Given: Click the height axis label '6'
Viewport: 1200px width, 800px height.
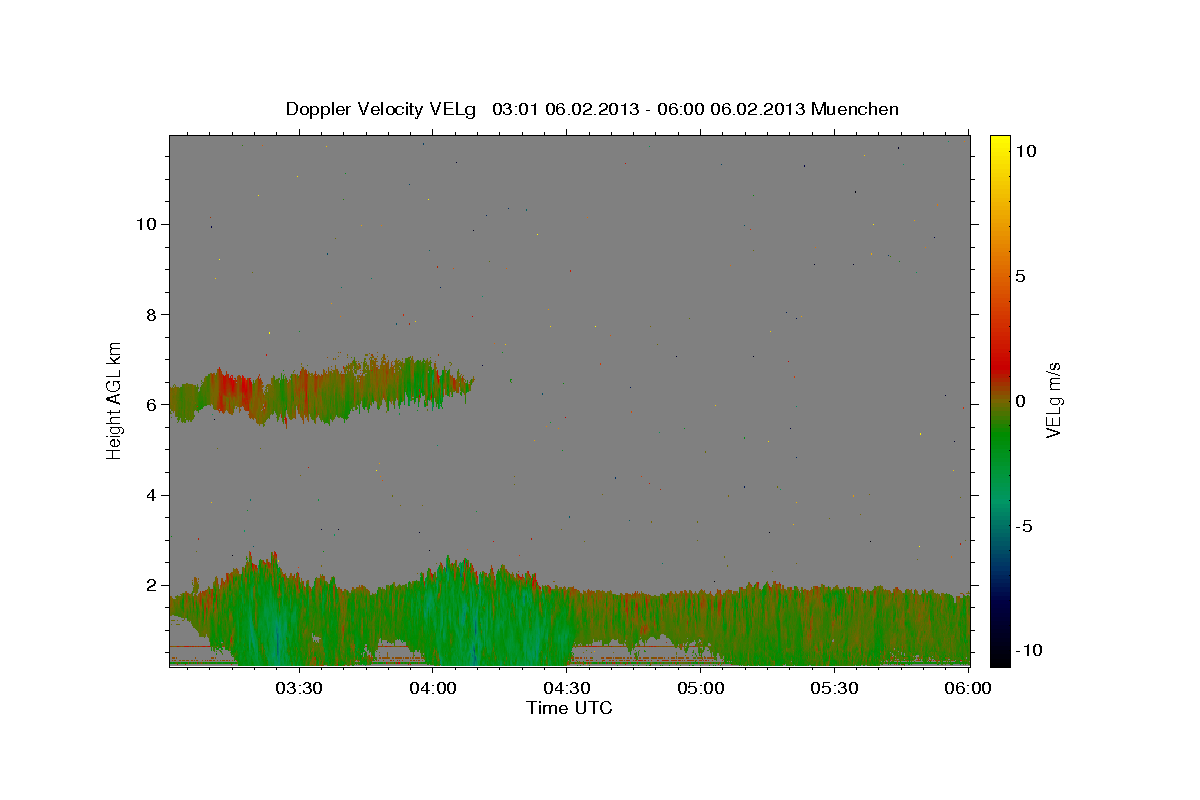Looking at the screenshot, I should [151, 405].
